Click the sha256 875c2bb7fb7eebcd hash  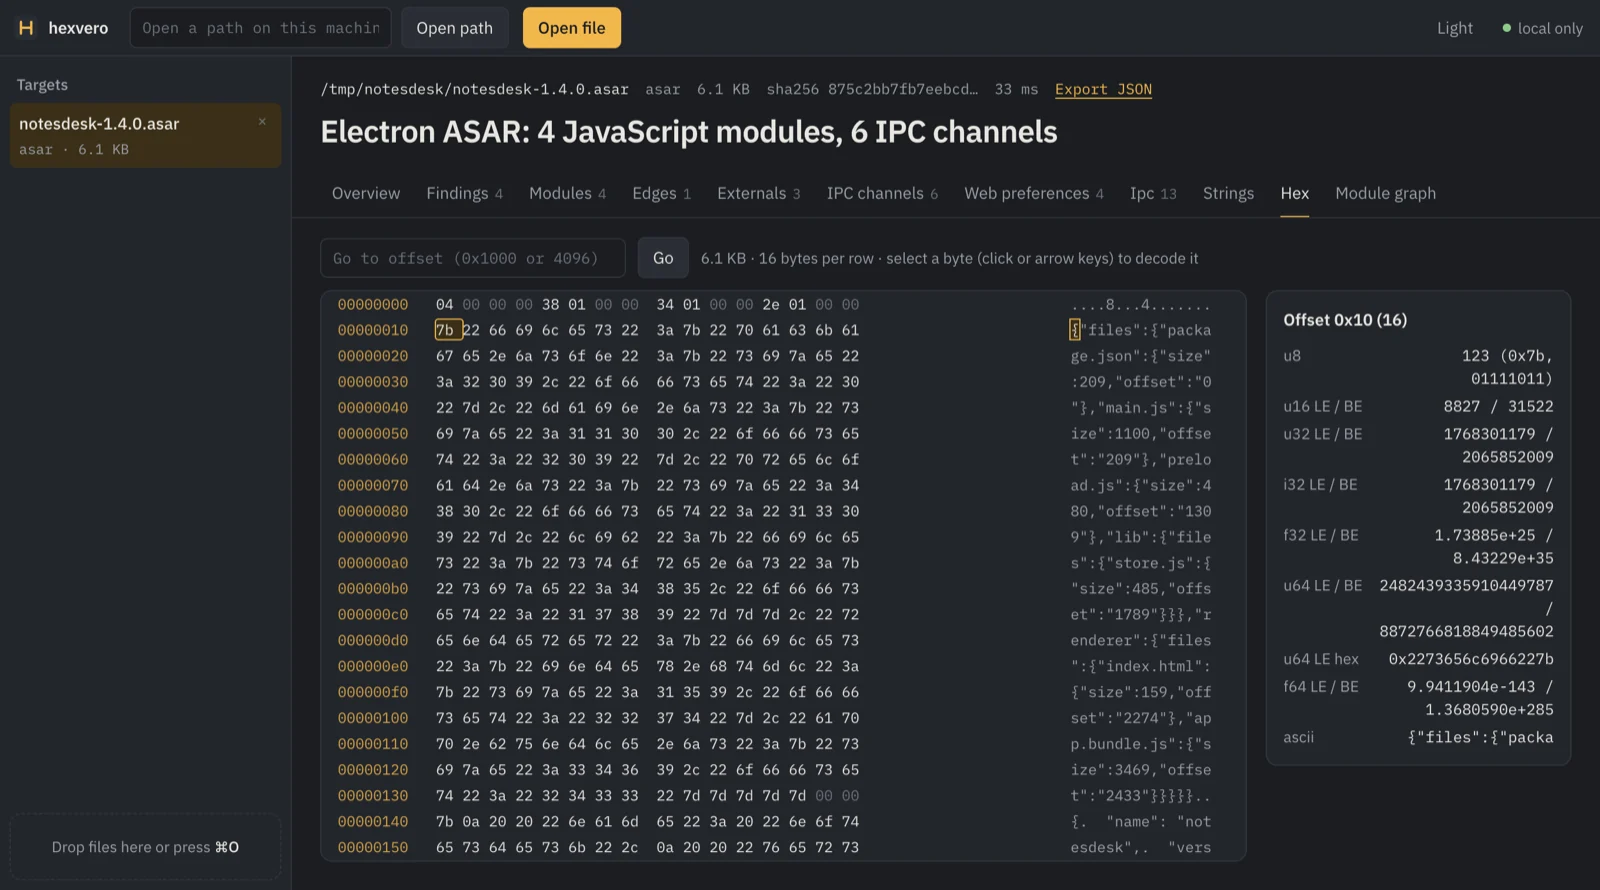click(872, 89)
